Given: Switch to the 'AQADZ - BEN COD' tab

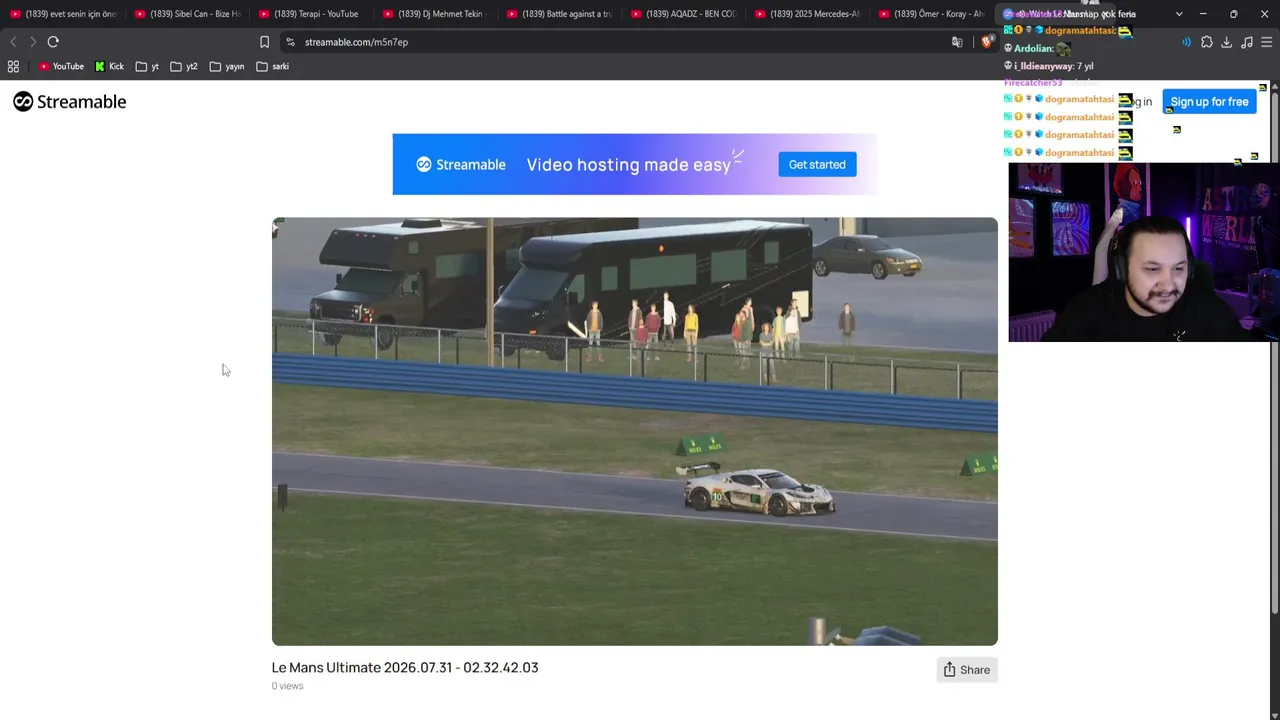Looking at the screenshot, I should [683, 14].
